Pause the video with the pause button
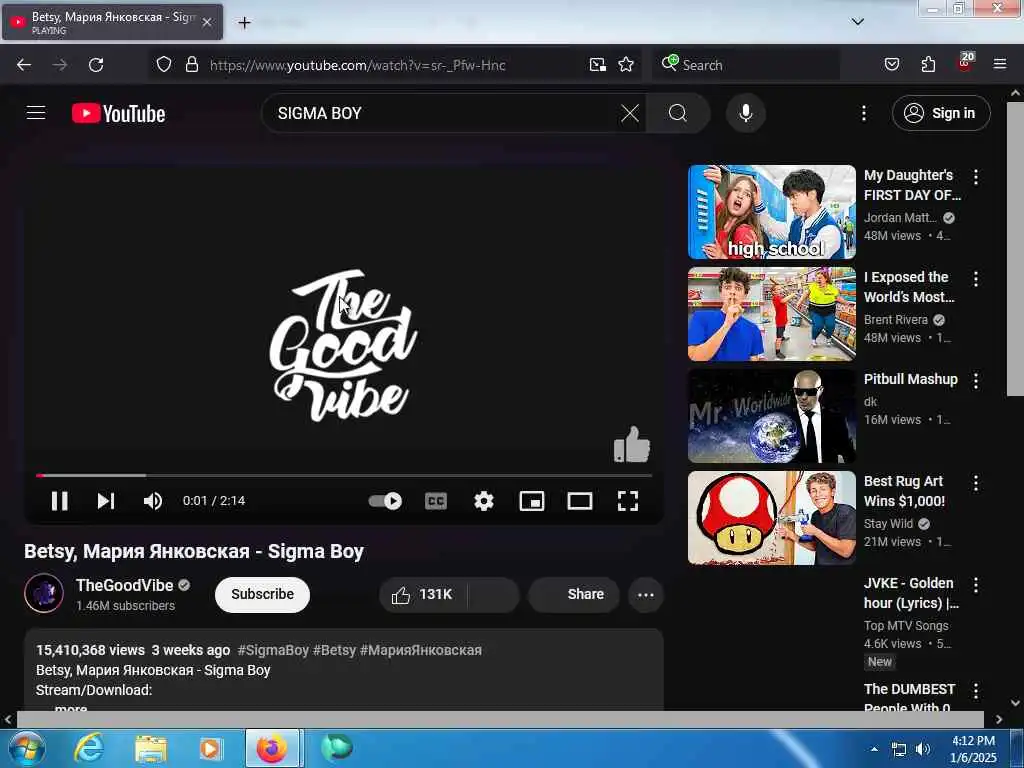1024x768 pixels. [x=59, y=501]
